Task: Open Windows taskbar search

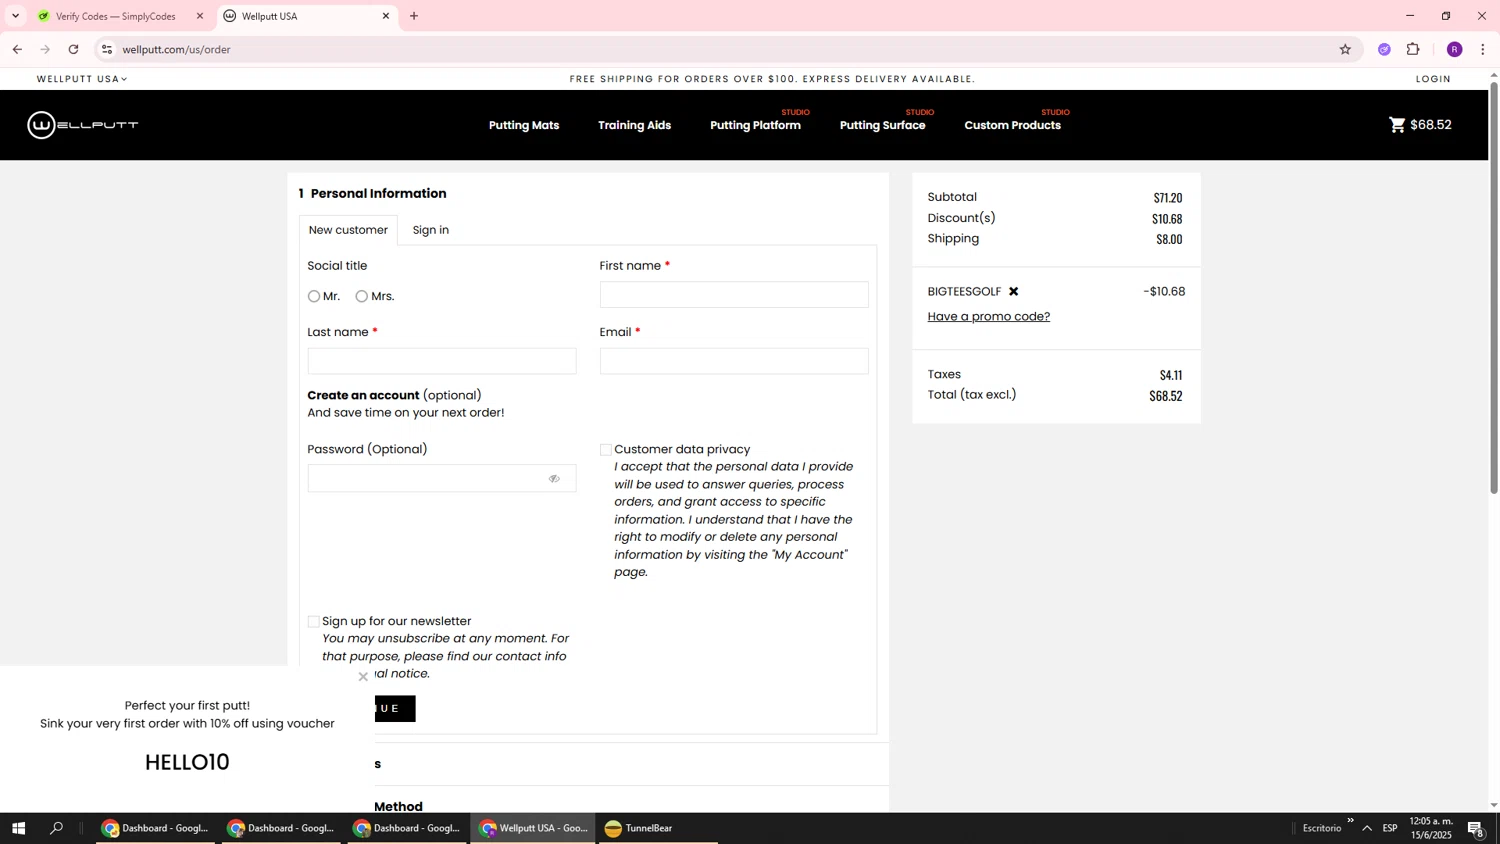Action: 57,828
